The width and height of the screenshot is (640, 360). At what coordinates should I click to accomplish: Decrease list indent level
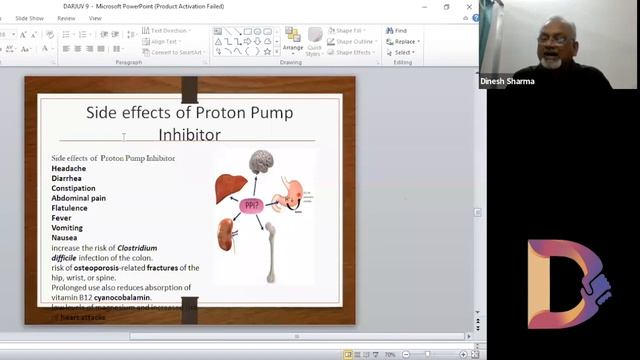[104, 35]
